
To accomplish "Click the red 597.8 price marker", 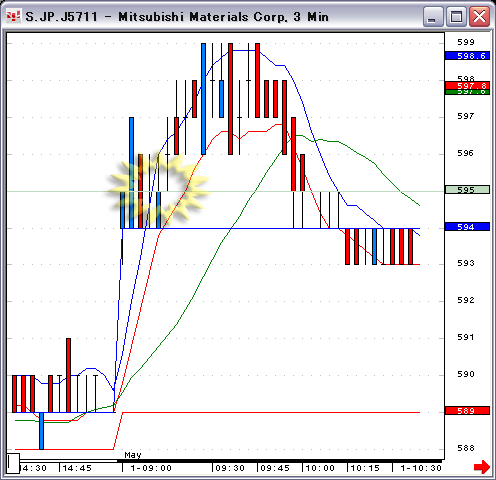I will click(467, 86).
